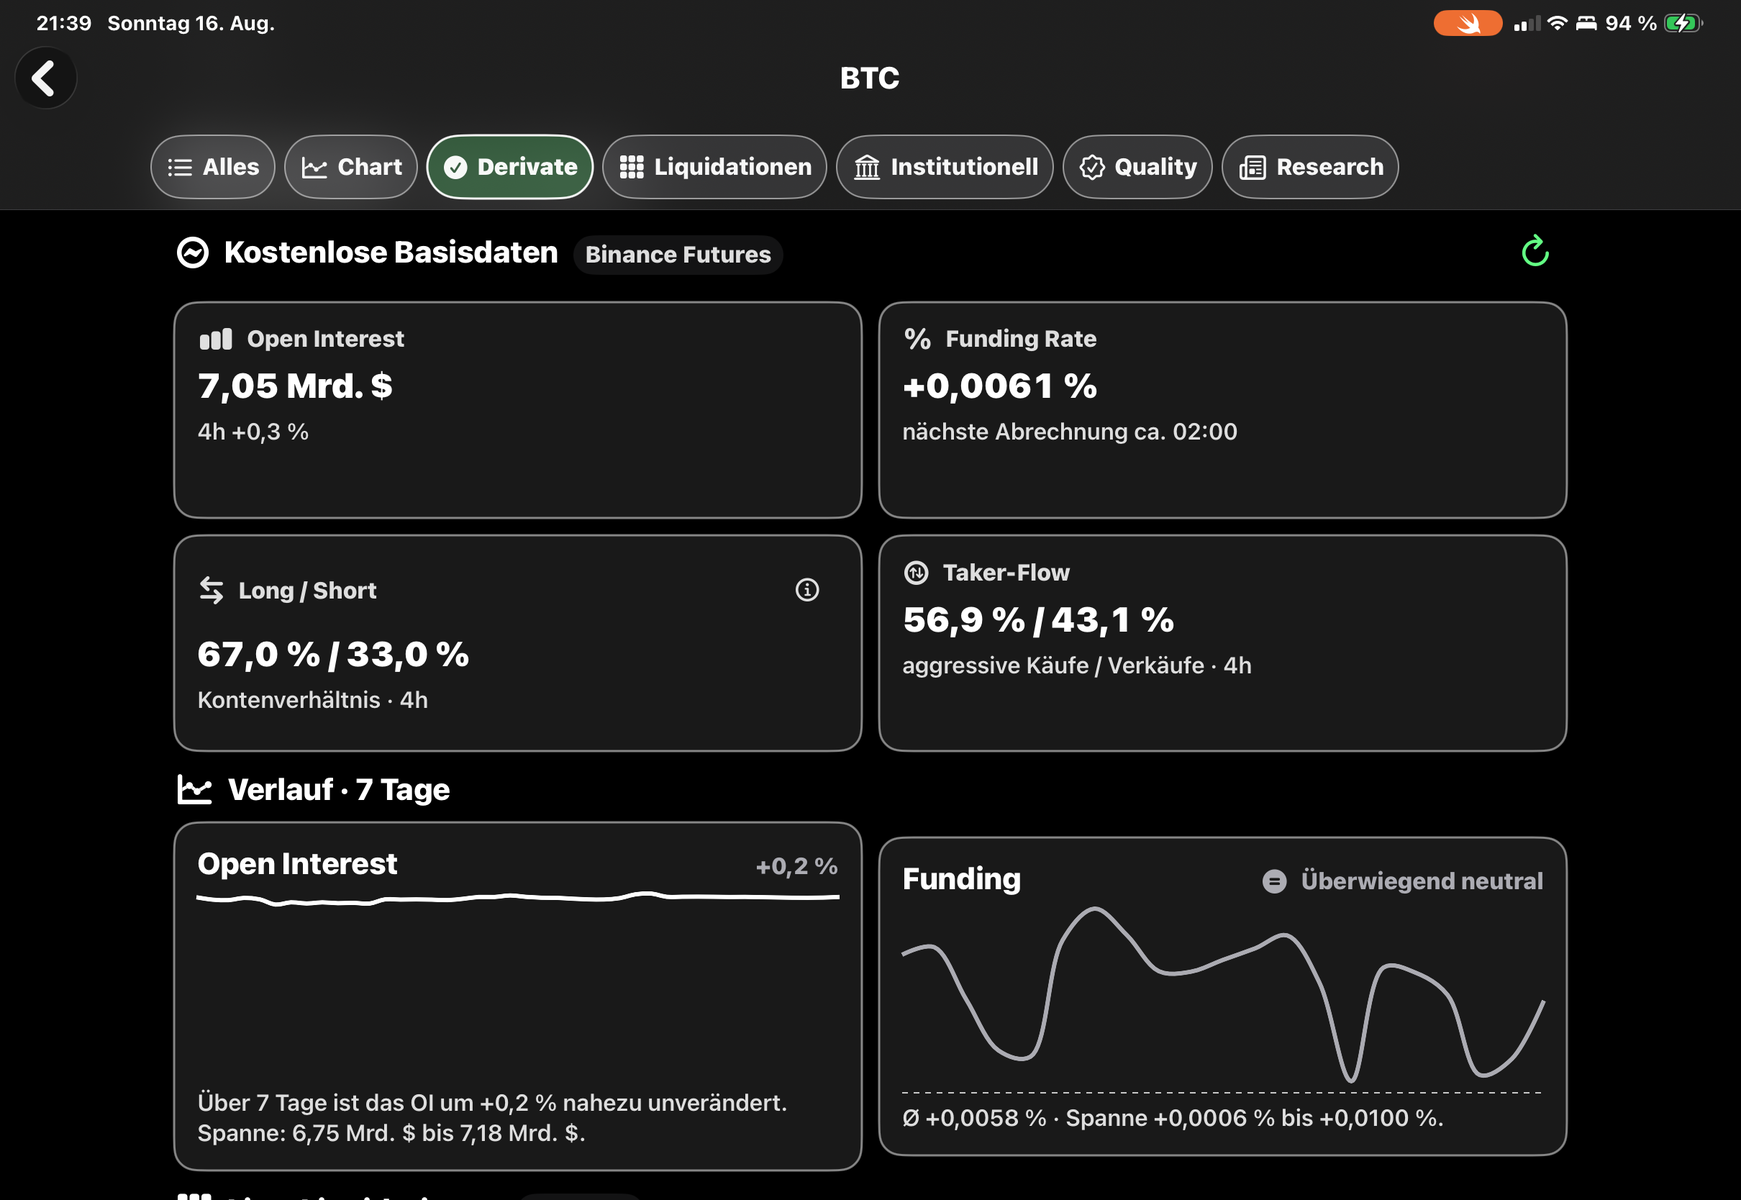The height and width of the screenshot is (1200, 1741).
Task: Tap the Kostenlose Basisdaten header icon
Action: click(193, 253)
